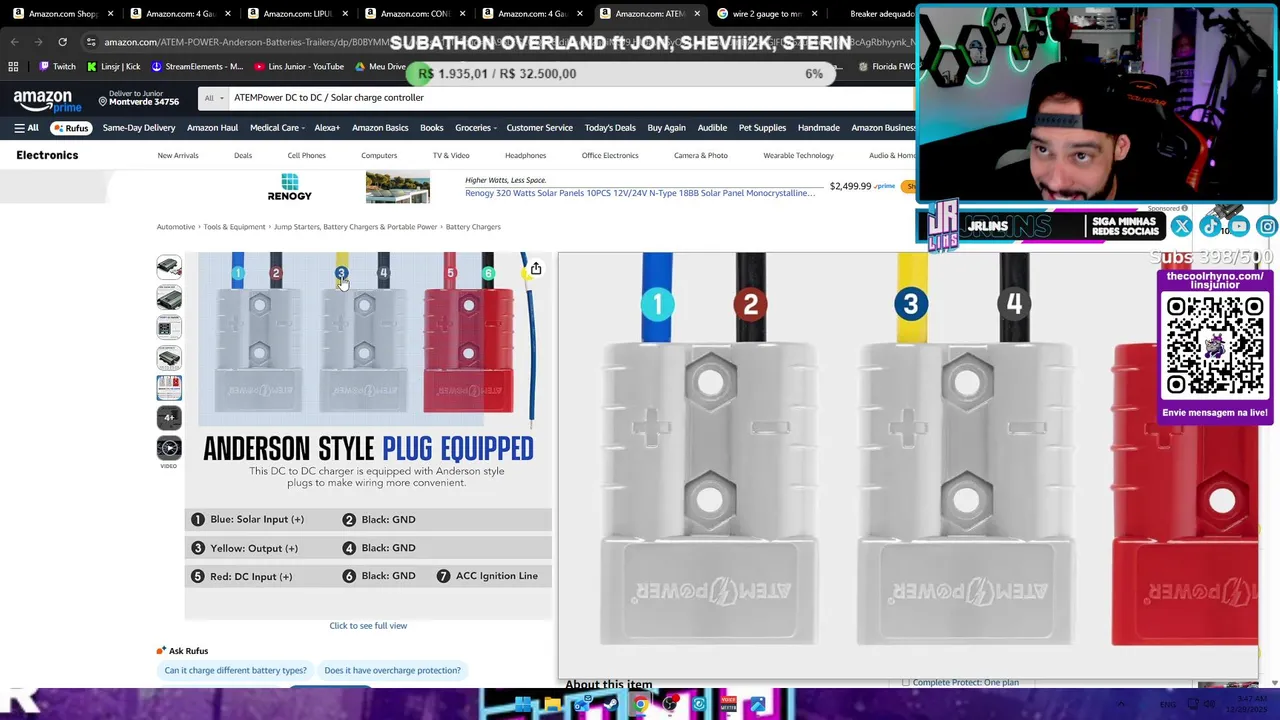This screenshot has width=1280, height=720.
Task: Ask Rufus: Can it charge different battery types?
Action: click(x=235, y=671)
